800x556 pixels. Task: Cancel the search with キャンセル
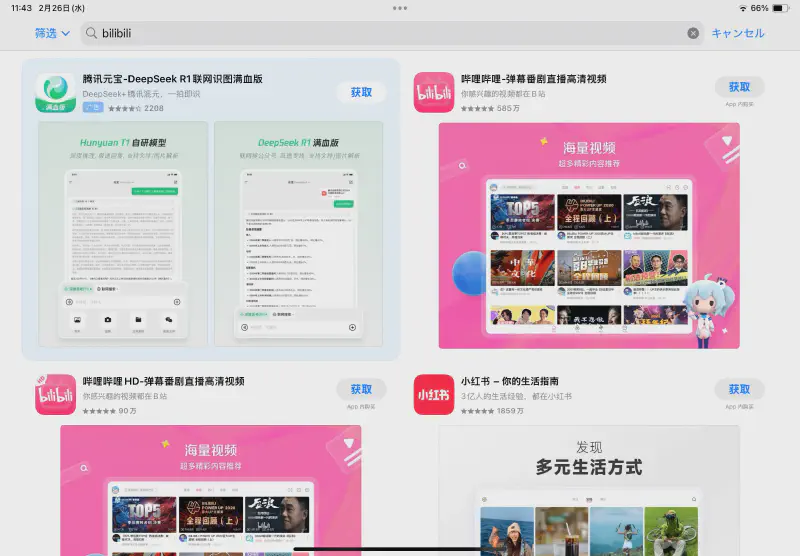(x=738, y=33)
